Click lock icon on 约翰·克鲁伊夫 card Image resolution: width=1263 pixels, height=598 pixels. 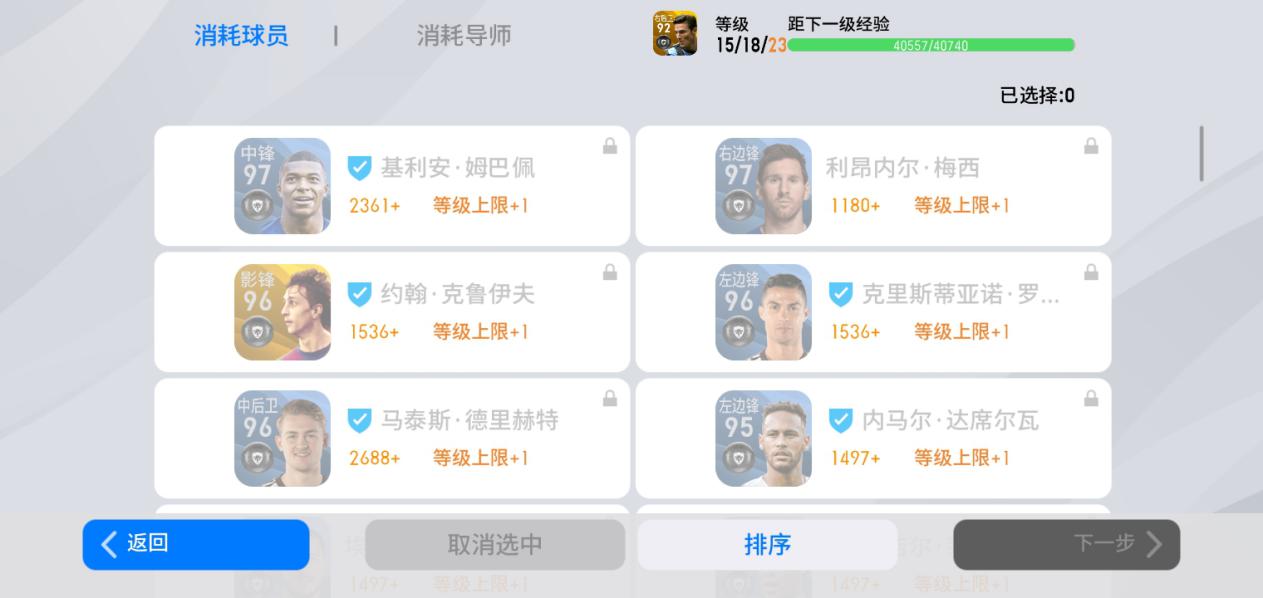610,273
